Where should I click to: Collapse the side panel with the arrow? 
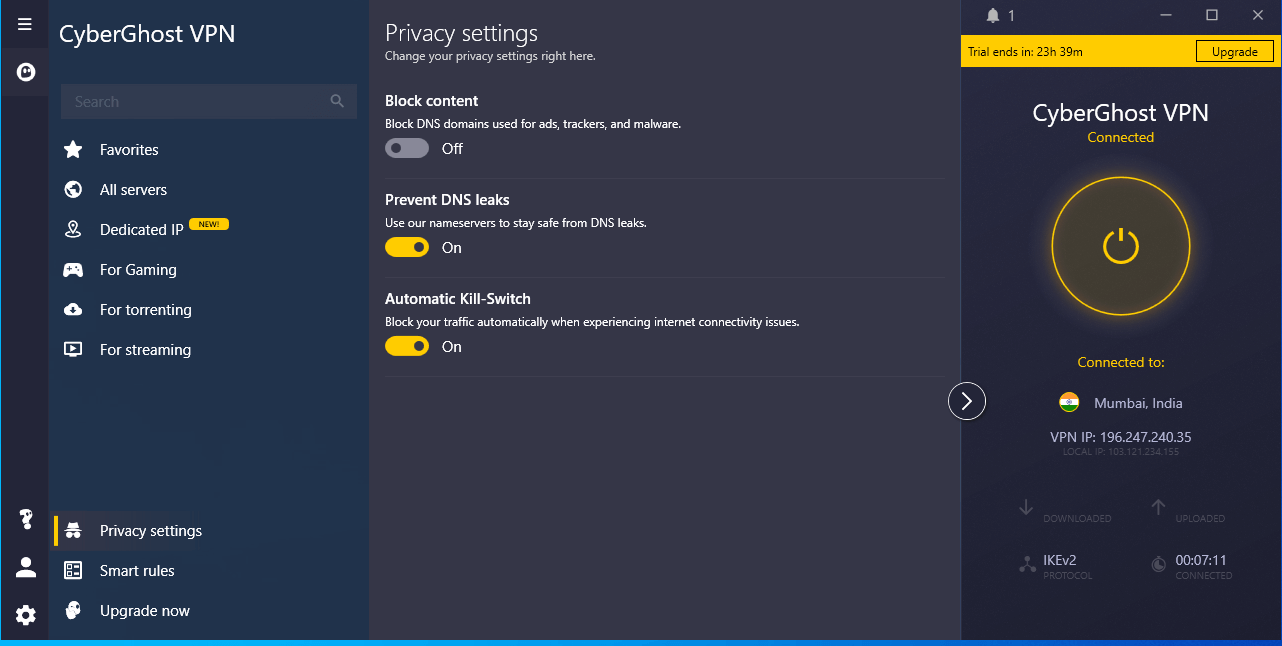[x=967, y=401]
